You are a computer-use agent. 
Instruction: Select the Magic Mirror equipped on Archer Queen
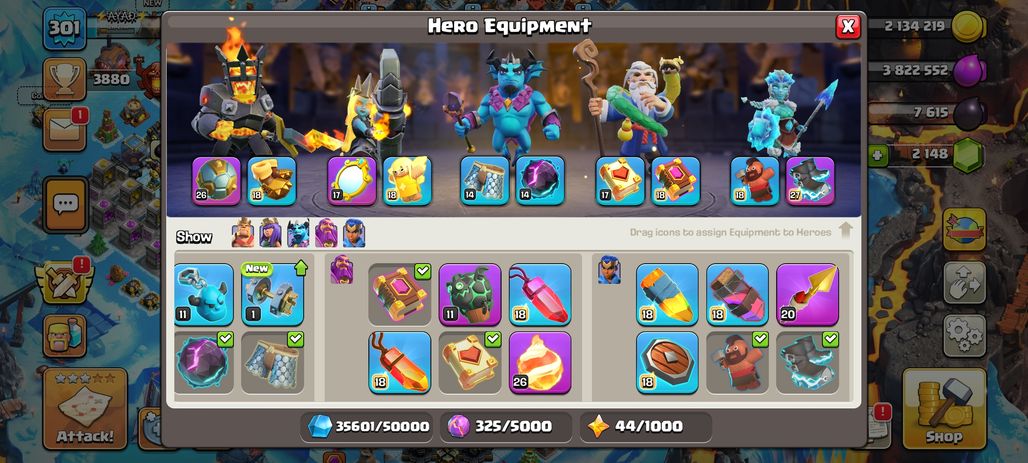point(352,180)
